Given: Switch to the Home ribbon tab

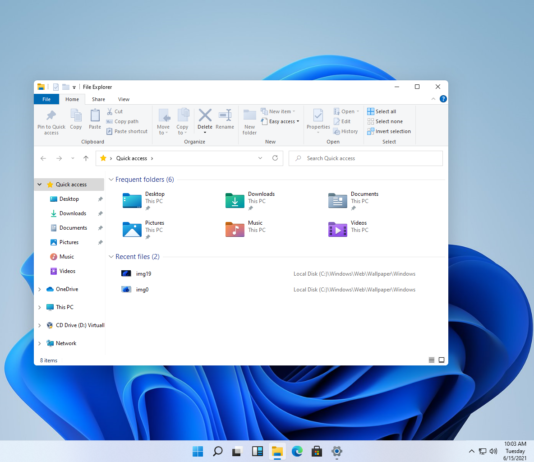Looking at the screenshot, I should 72,99.
